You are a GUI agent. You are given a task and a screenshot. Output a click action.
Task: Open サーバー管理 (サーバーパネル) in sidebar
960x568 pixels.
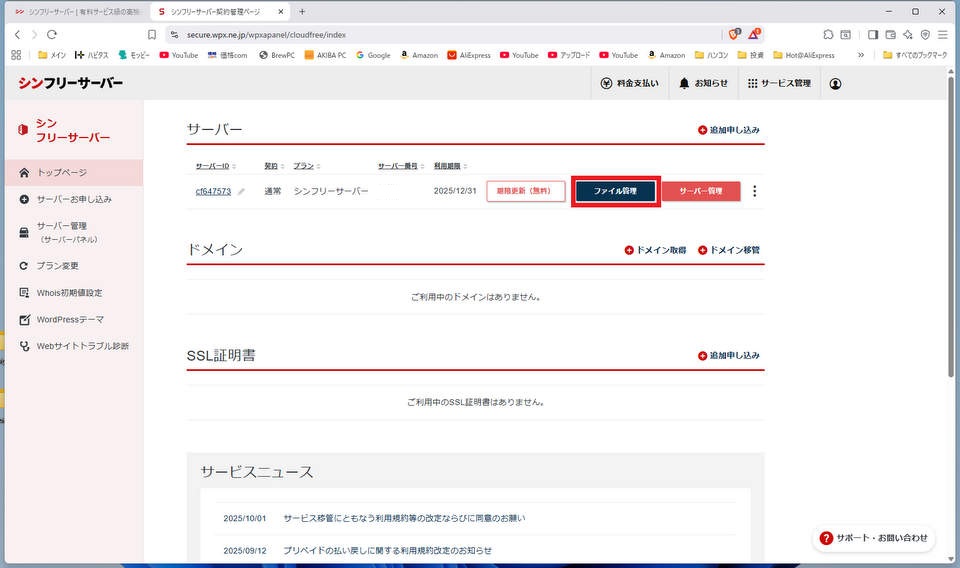point(68,232)
